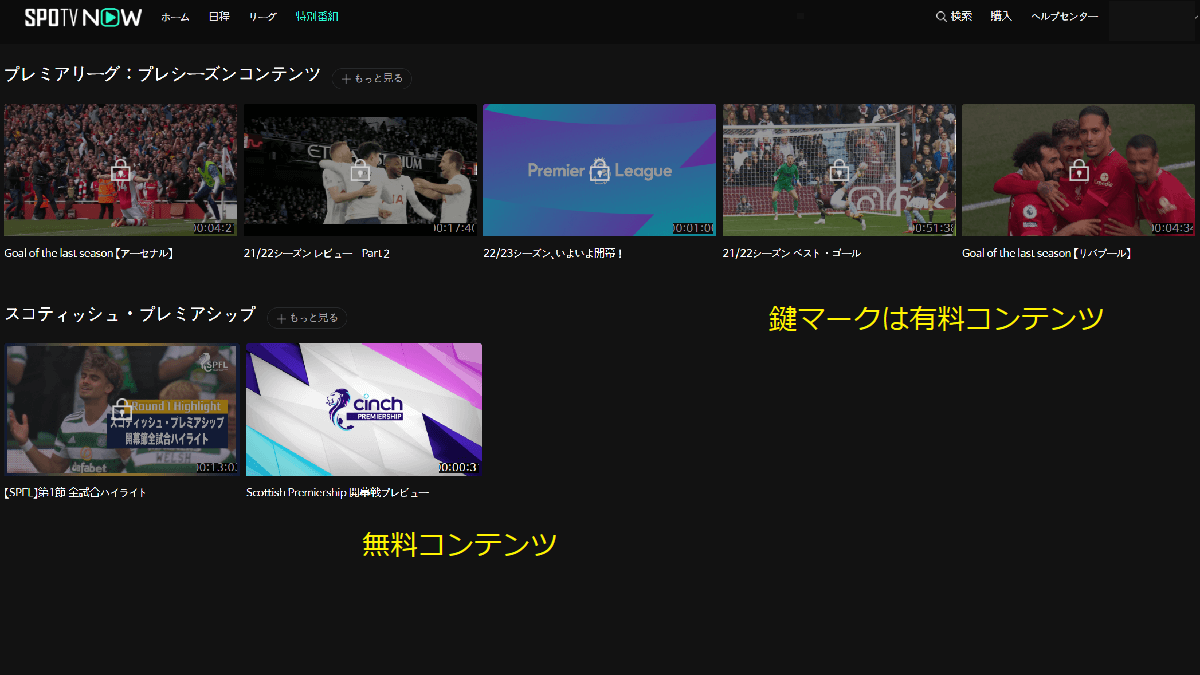
Task: Click lock icon on レビュー Part 2 video
Action: (360, 169)
